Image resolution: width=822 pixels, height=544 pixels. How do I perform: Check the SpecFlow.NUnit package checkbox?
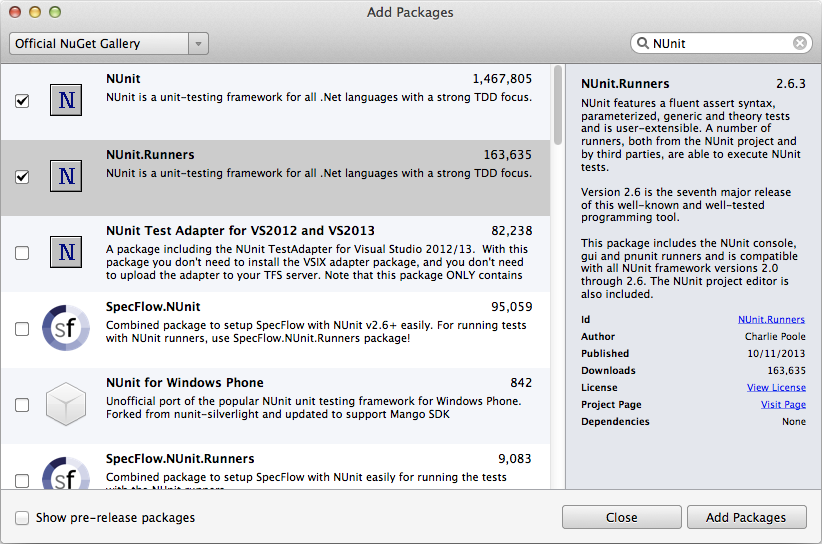[x=22, y=329]
